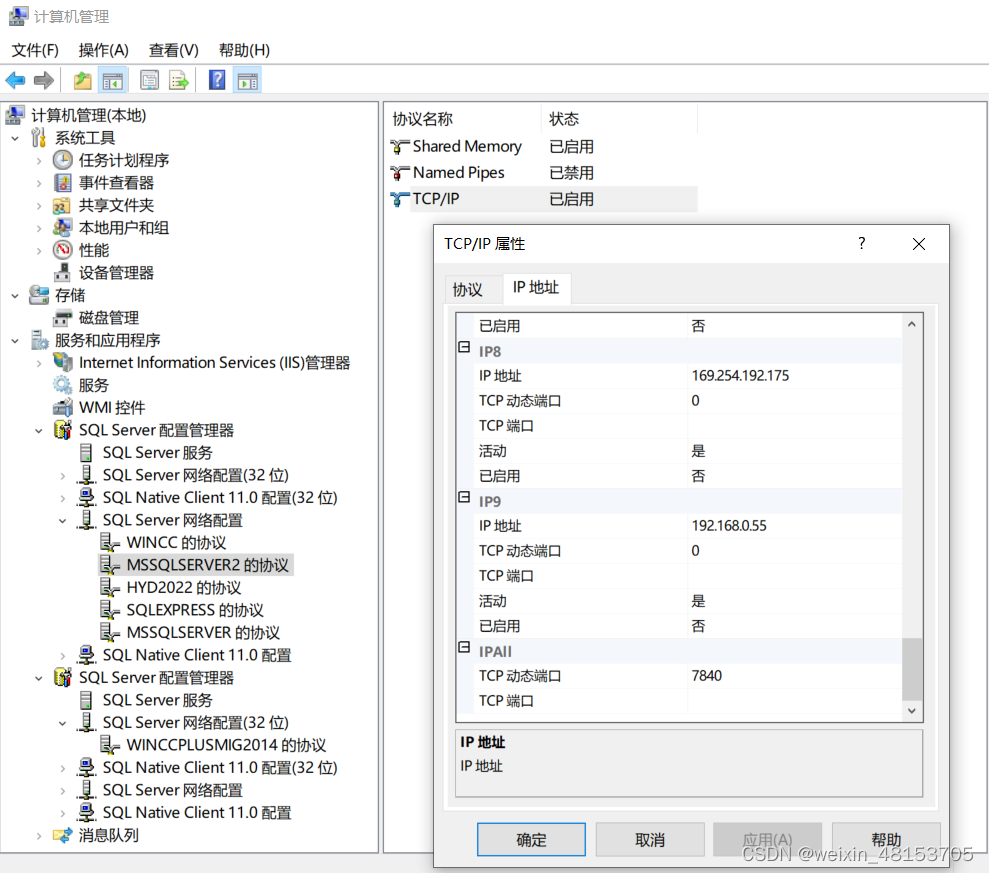Image resolution: width=989 pixels, height=873 pixels.
Task: Click the 任务计划程序 clock icon
Action: [62, 160]
